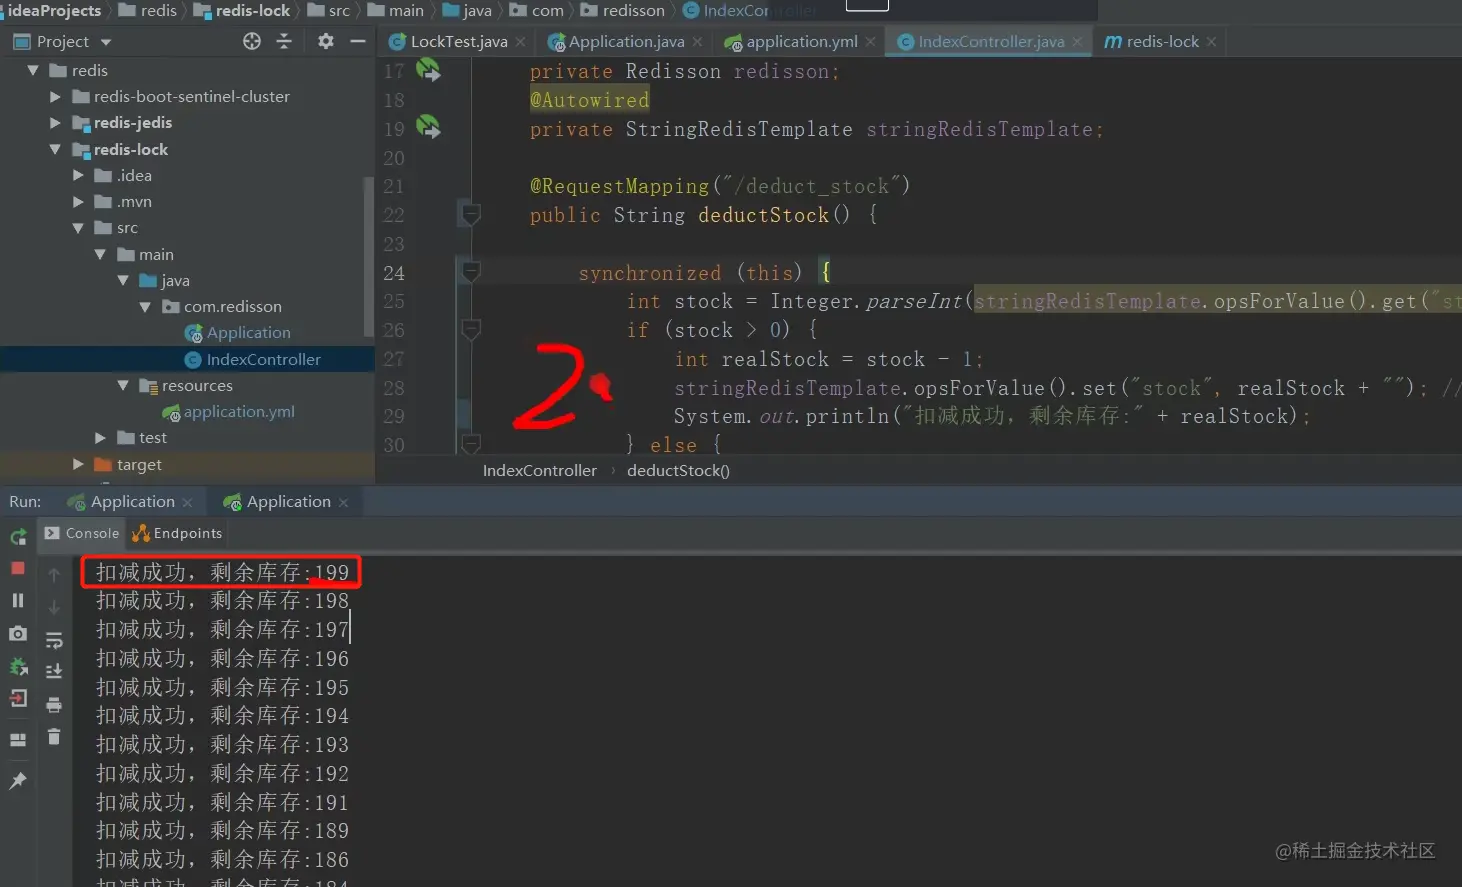Click the camera thread dump icon
Screen dimensions: 1462x887
tap(18, 633)
